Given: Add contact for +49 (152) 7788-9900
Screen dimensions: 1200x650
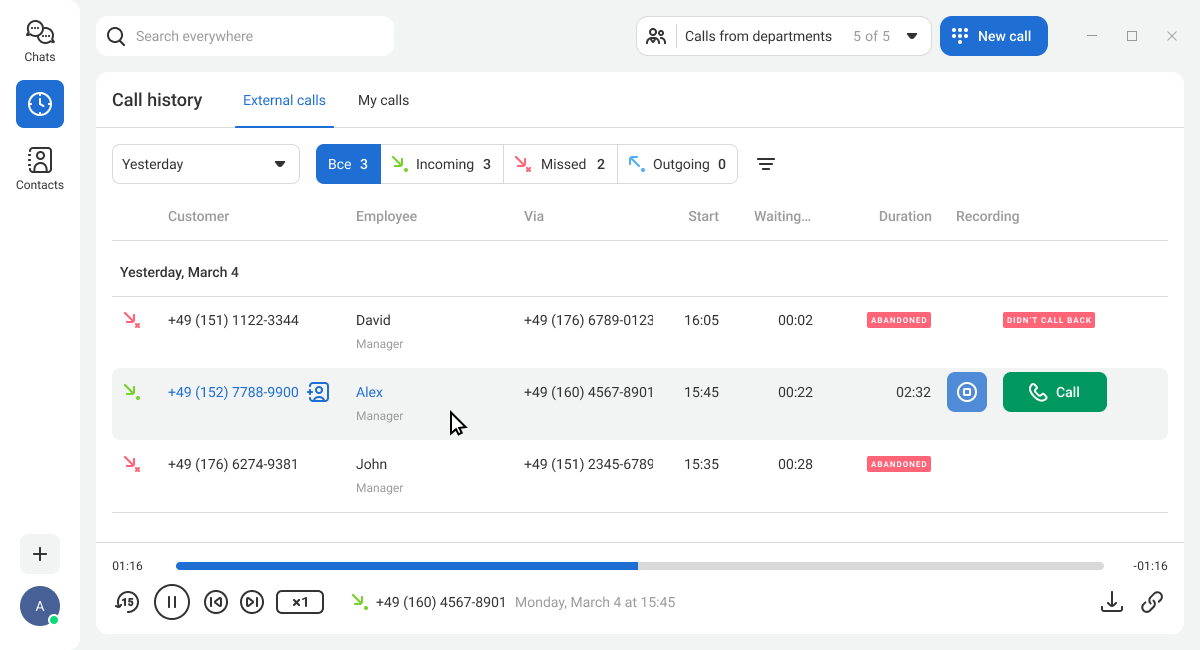Looking at the screenshot, I should (x=318, y=392).
